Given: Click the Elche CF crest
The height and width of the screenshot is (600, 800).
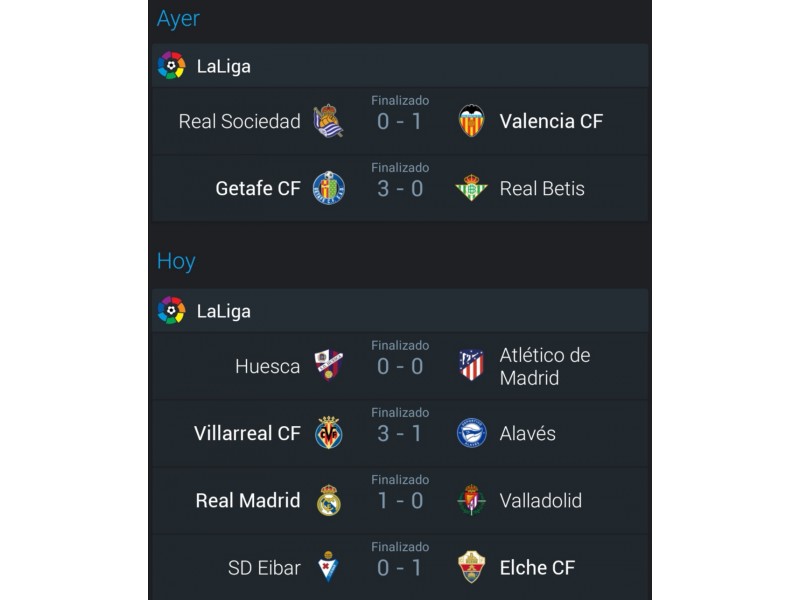Looking at the screenshot, I should tap(471, 567).
